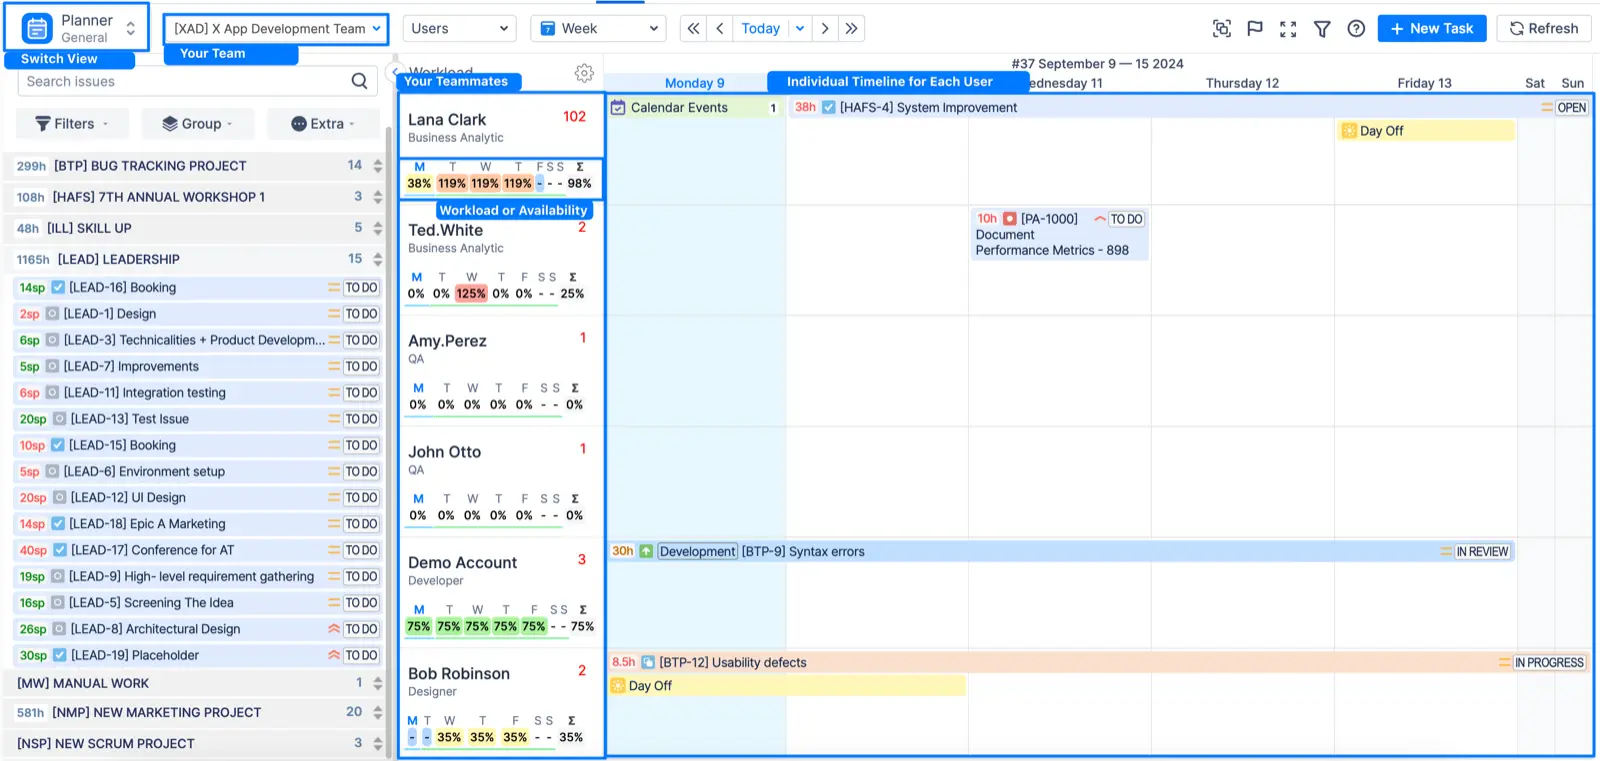Toggle checkbox icon on LEAD-19 Placeholder
1600x761 pixels.
click(59, 655)
